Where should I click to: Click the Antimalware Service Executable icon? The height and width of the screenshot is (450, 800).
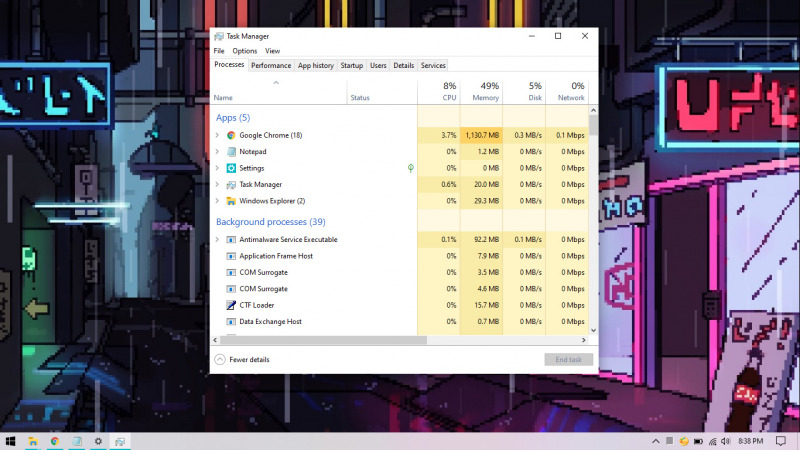[231, 239]
